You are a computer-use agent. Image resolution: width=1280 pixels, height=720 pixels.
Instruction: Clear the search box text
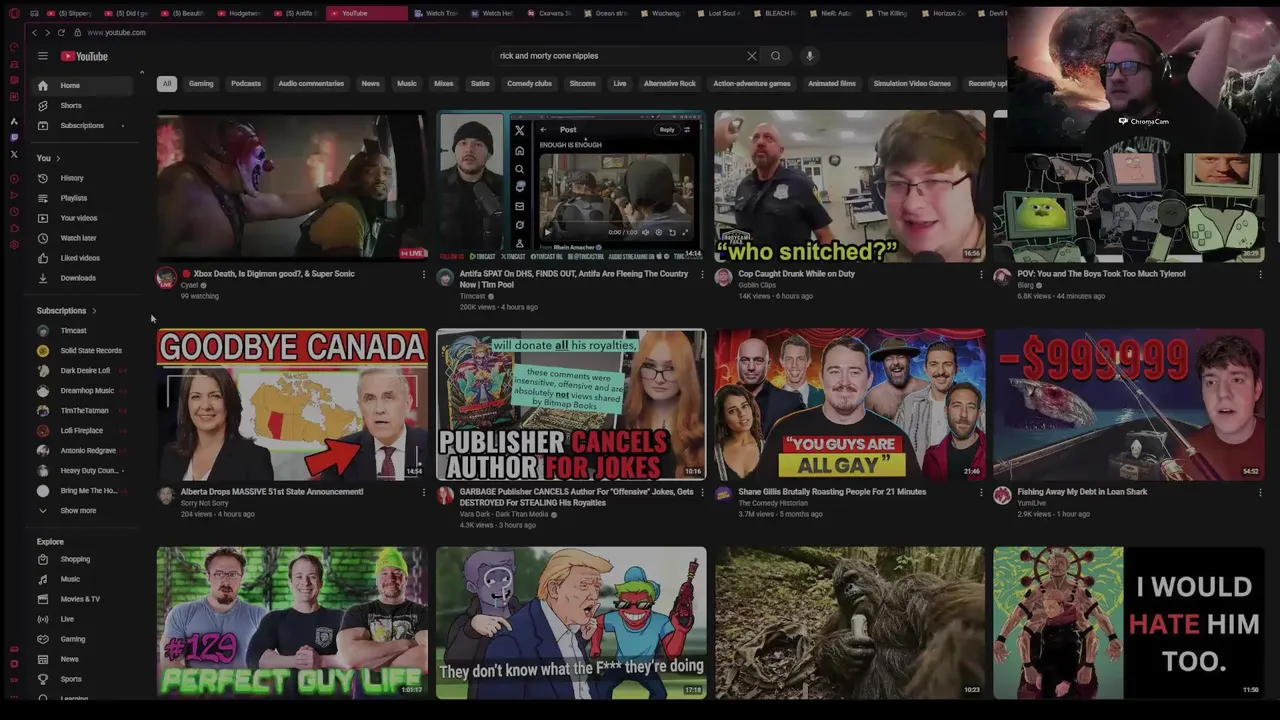coord(752,56)
